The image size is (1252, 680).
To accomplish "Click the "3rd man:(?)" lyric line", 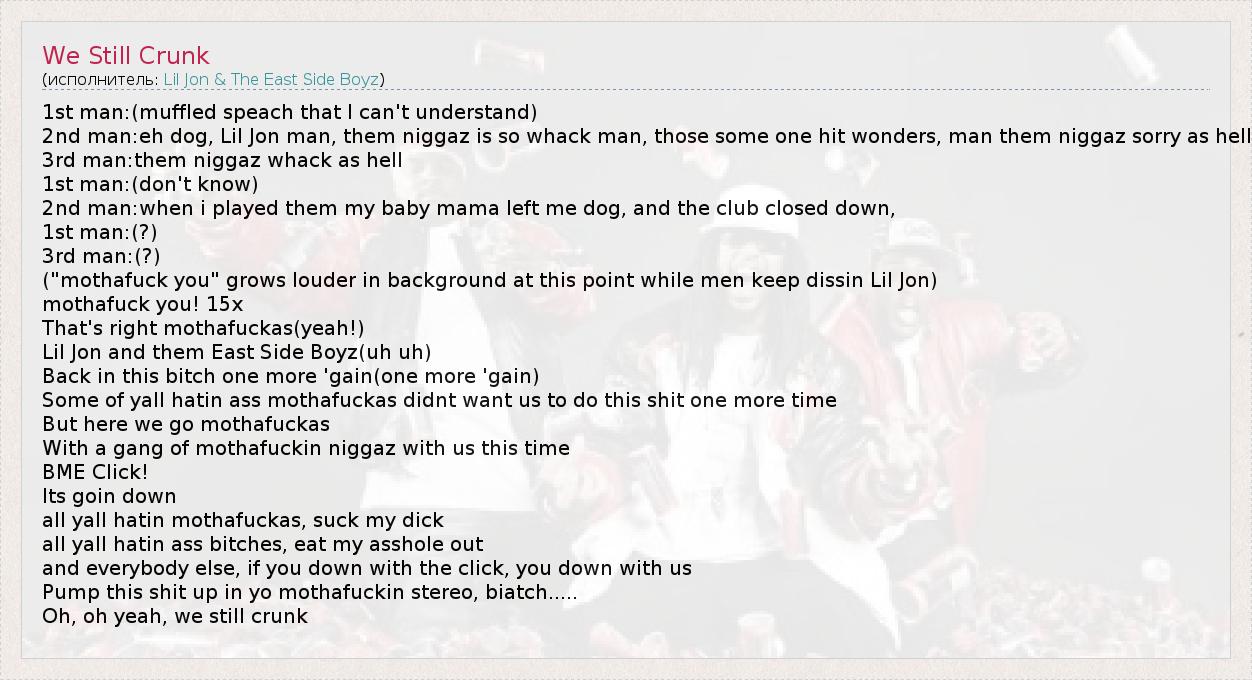I will pyautogui.click(x=101, y=256).
